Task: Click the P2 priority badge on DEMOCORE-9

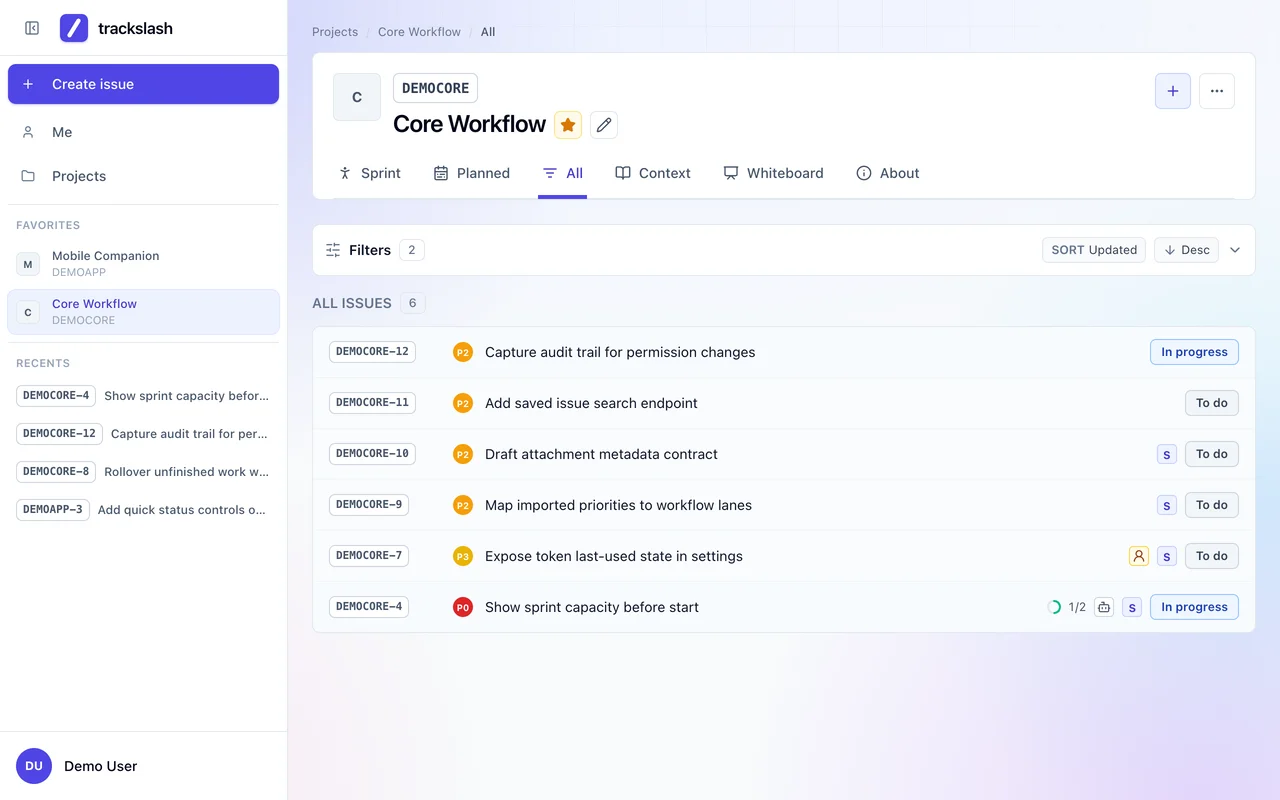Action: click(x=462, y=505)
